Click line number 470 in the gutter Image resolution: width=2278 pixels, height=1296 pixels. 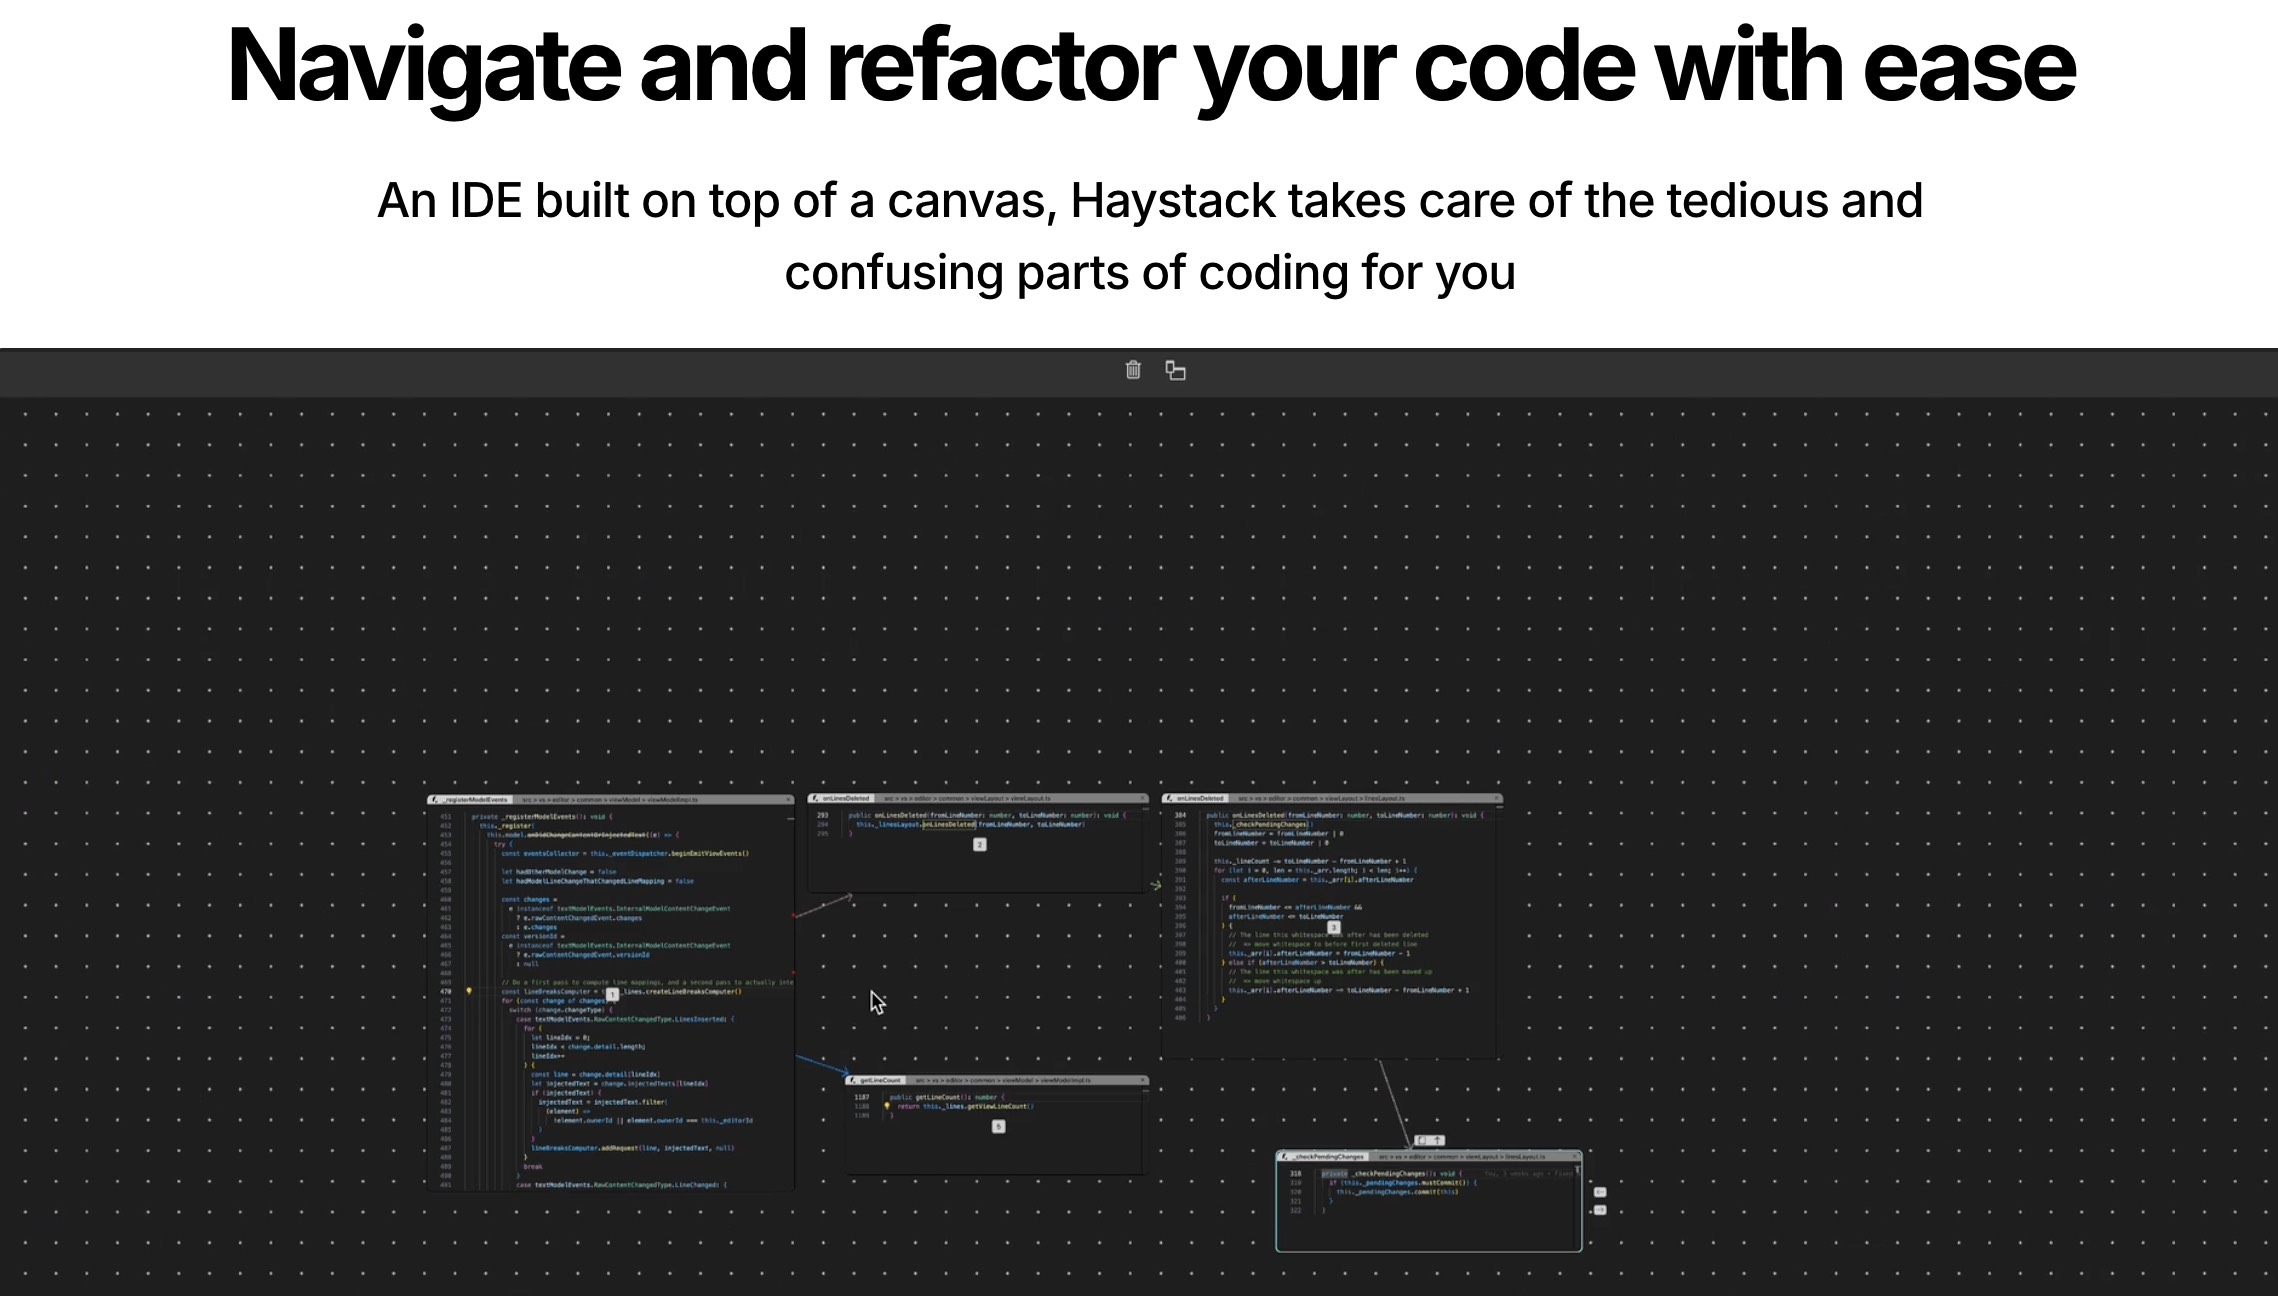click(446, 991)
